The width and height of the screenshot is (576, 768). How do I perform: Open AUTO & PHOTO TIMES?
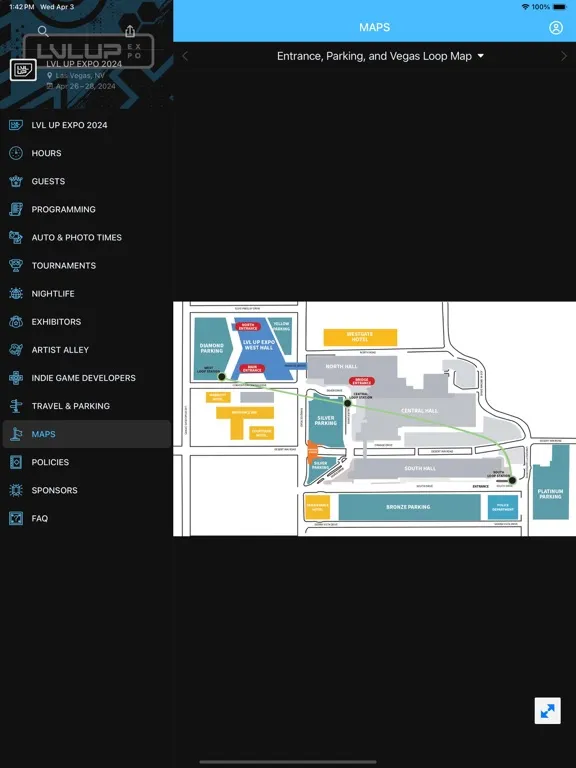87,238
